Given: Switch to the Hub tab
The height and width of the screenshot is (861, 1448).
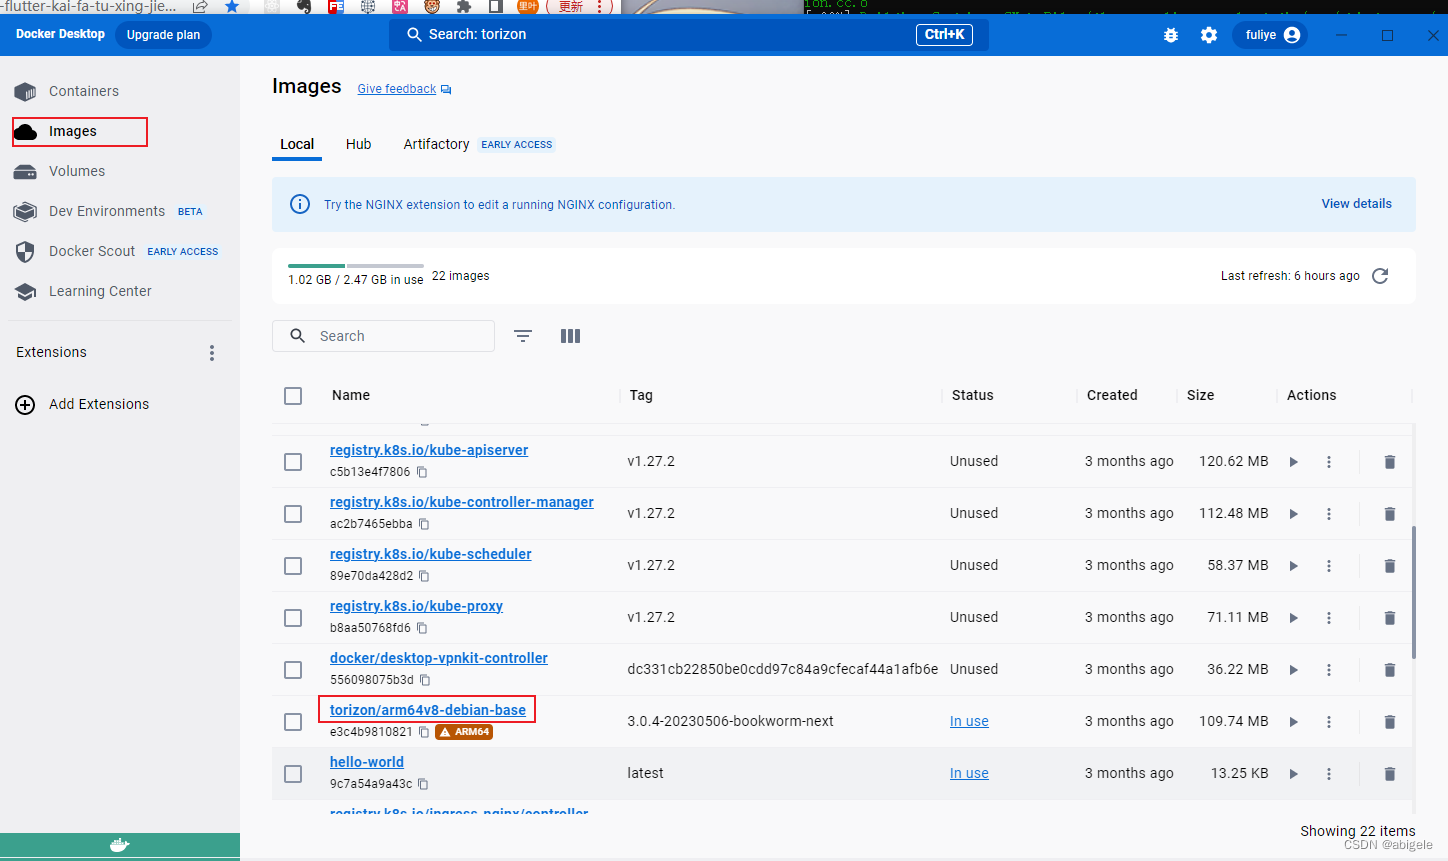Looking at the screenshot, I should [x=358, y=144].
